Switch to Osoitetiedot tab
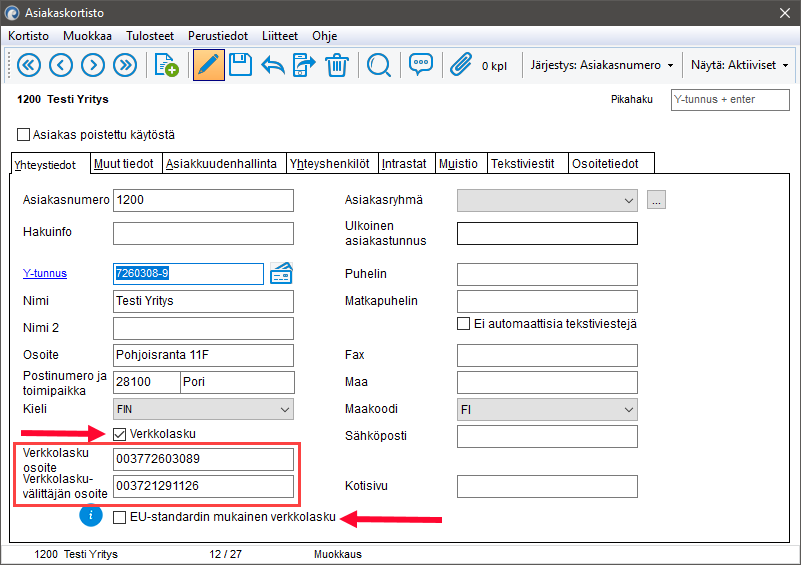 (611, 163)
